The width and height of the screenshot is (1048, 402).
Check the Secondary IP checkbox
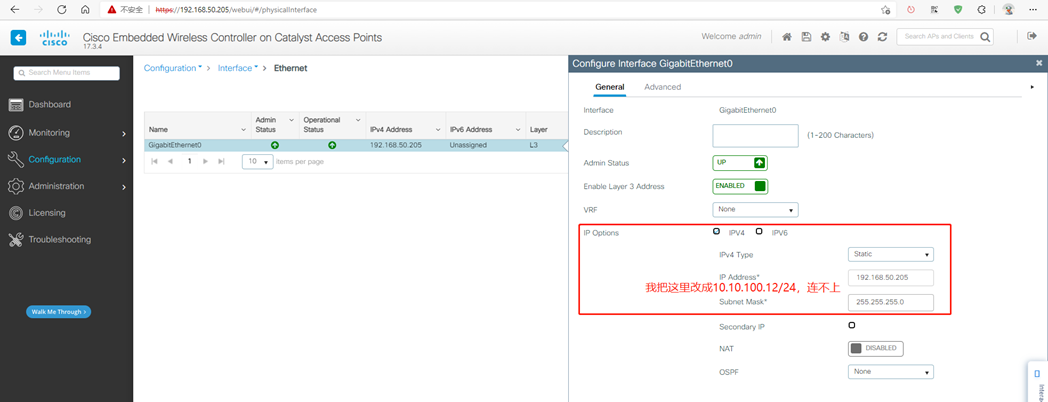coord(852,325)
